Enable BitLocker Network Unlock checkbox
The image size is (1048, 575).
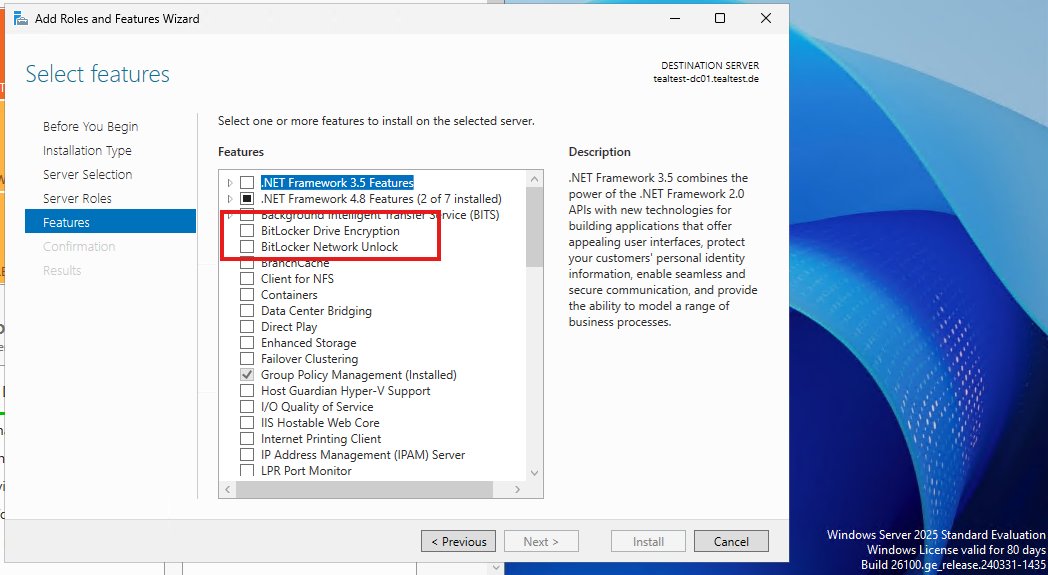247,247
